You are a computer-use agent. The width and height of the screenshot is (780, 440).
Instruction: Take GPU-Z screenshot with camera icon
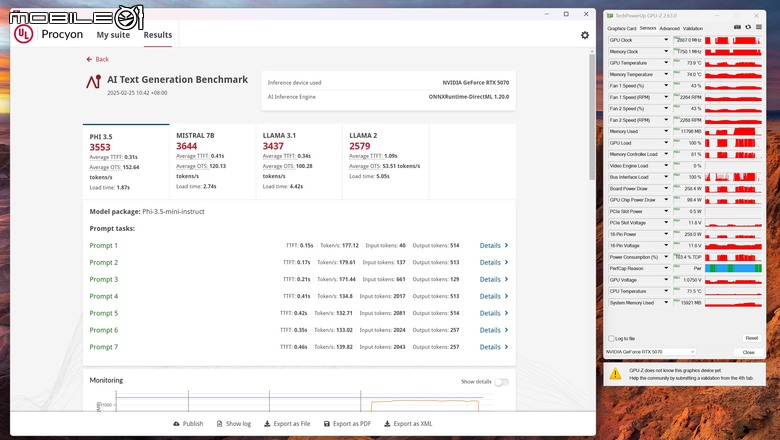(737, 27)
